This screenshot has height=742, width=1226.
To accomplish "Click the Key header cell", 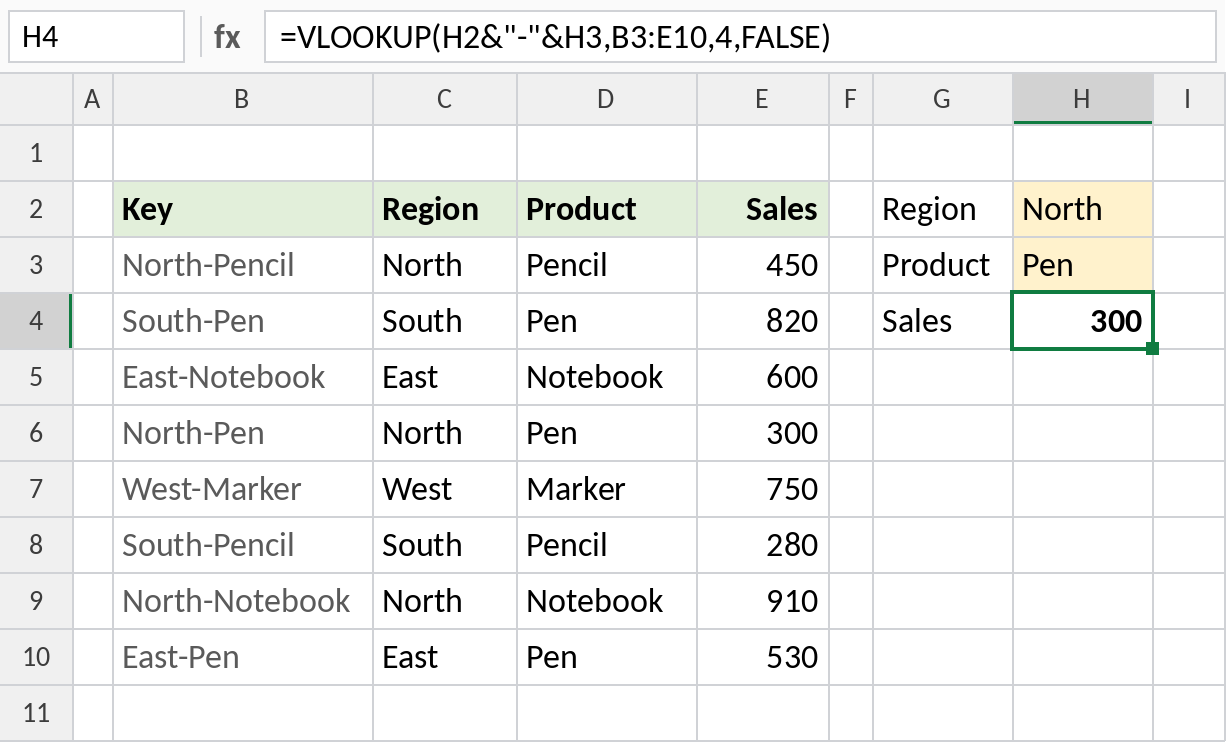I will pos(243,209).
